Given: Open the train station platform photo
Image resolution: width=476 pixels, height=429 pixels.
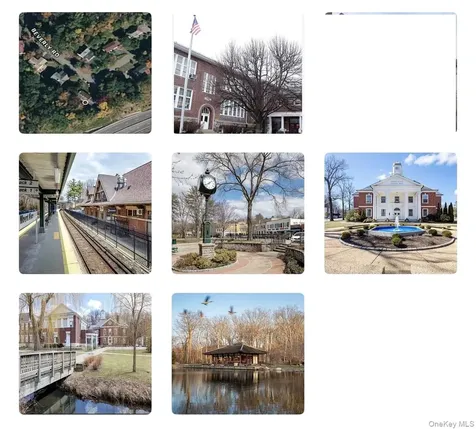Looking at the screenshot, I should pos(85,213).
